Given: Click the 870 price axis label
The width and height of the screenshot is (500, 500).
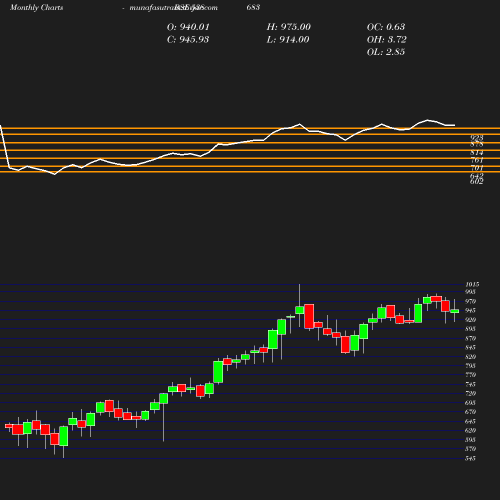Looking at the screenshot, I should pyautogui.click(x=471, y=338).
